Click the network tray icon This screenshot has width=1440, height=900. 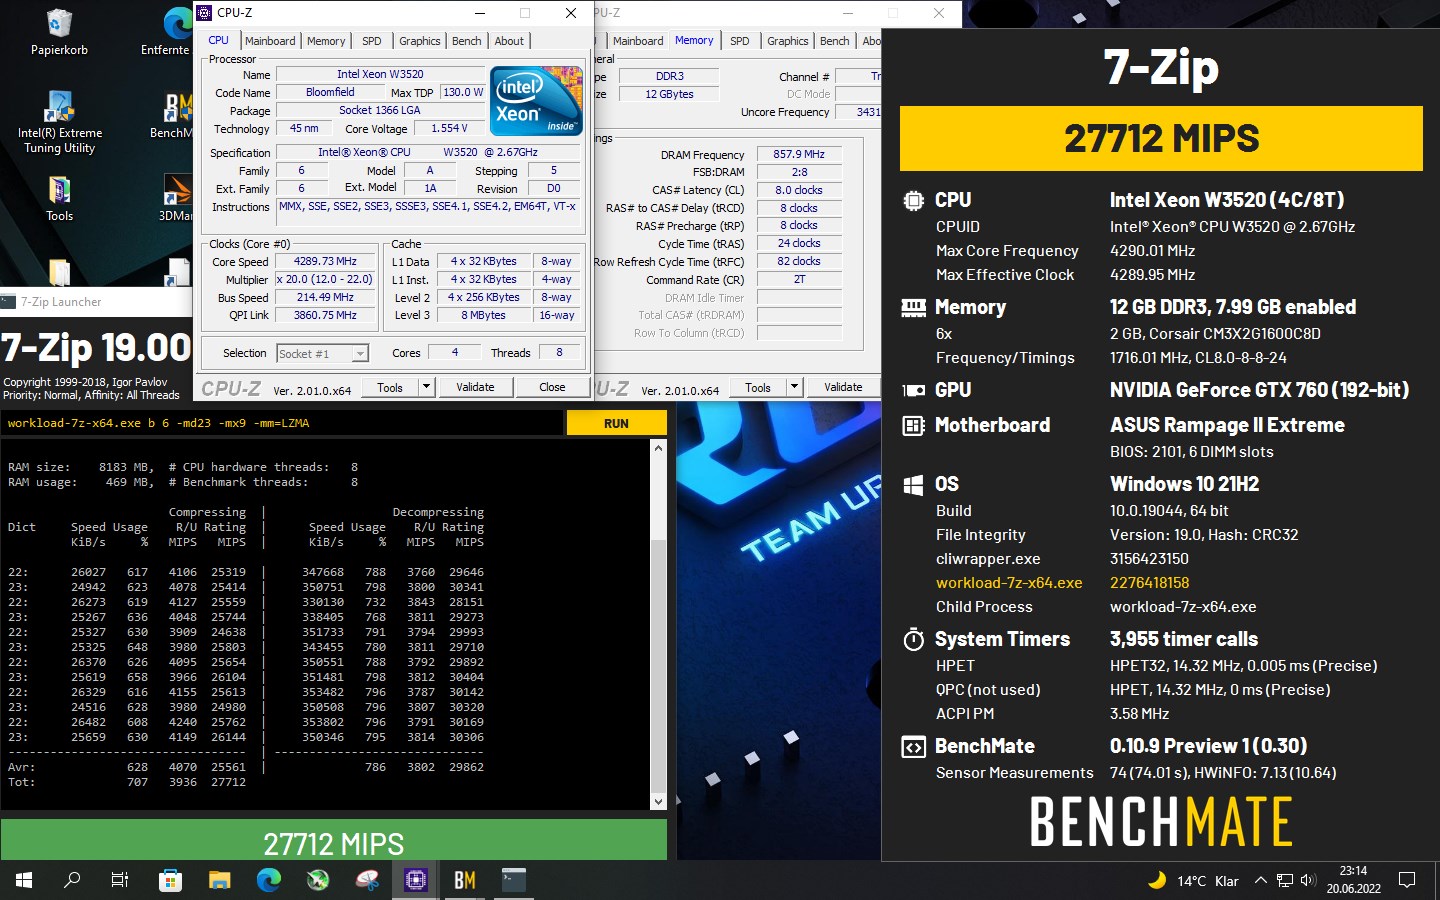click(x=1285, y=880)
